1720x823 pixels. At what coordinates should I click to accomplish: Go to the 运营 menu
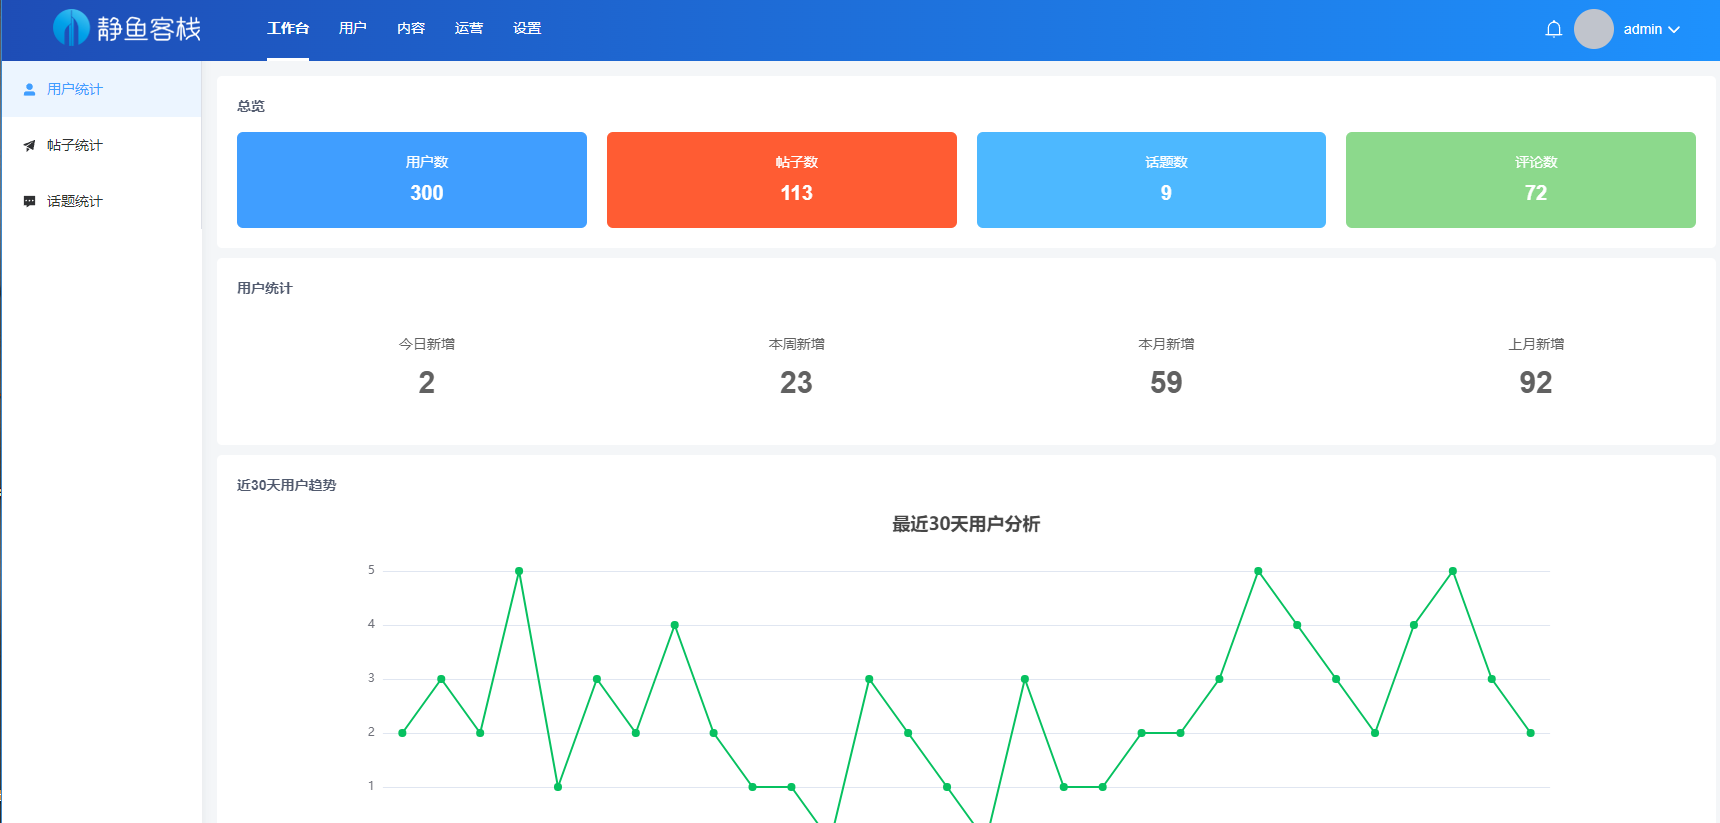[469, 28]
